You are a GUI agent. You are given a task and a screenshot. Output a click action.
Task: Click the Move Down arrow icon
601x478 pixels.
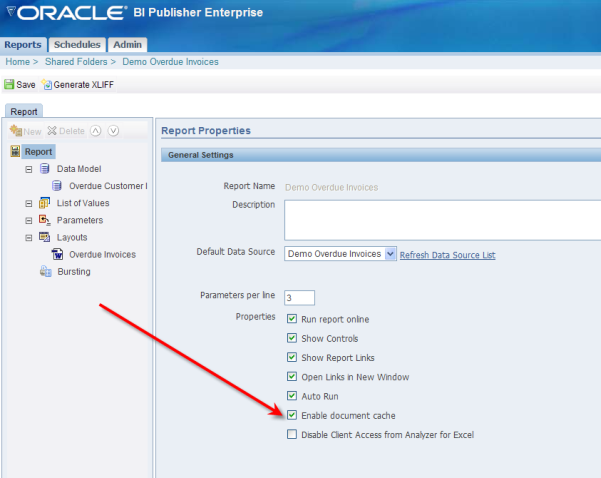[113, 131]
